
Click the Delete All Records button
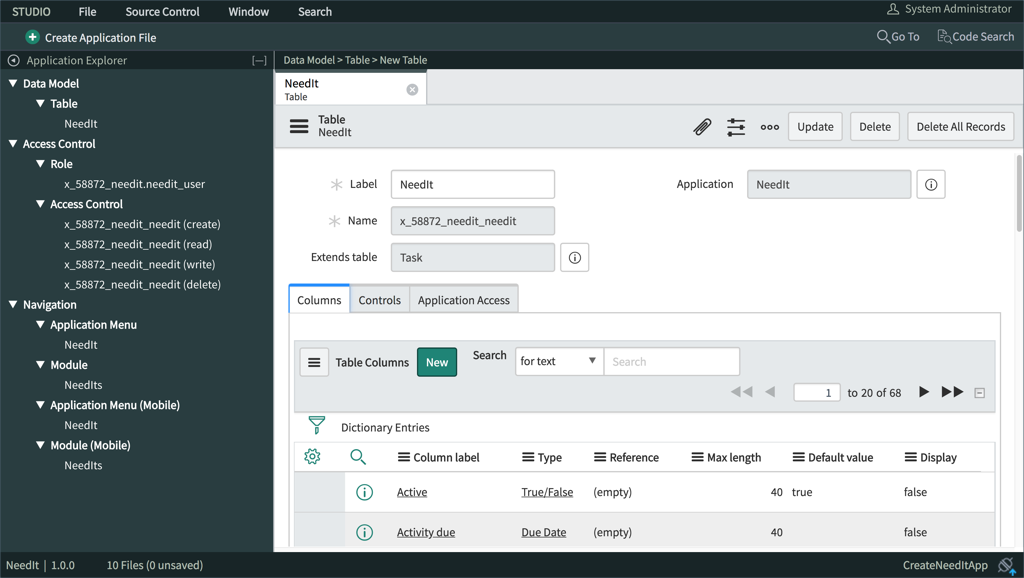[x=960, y=126]
